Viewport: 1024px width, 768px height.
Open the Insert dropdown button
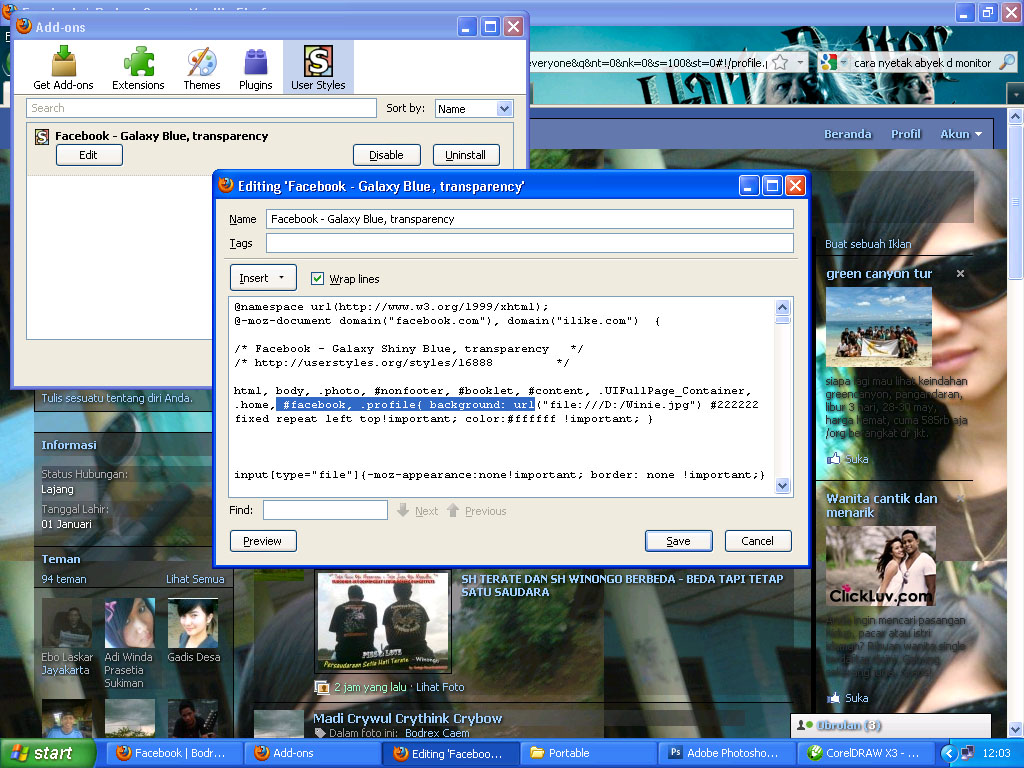point(263,278)
